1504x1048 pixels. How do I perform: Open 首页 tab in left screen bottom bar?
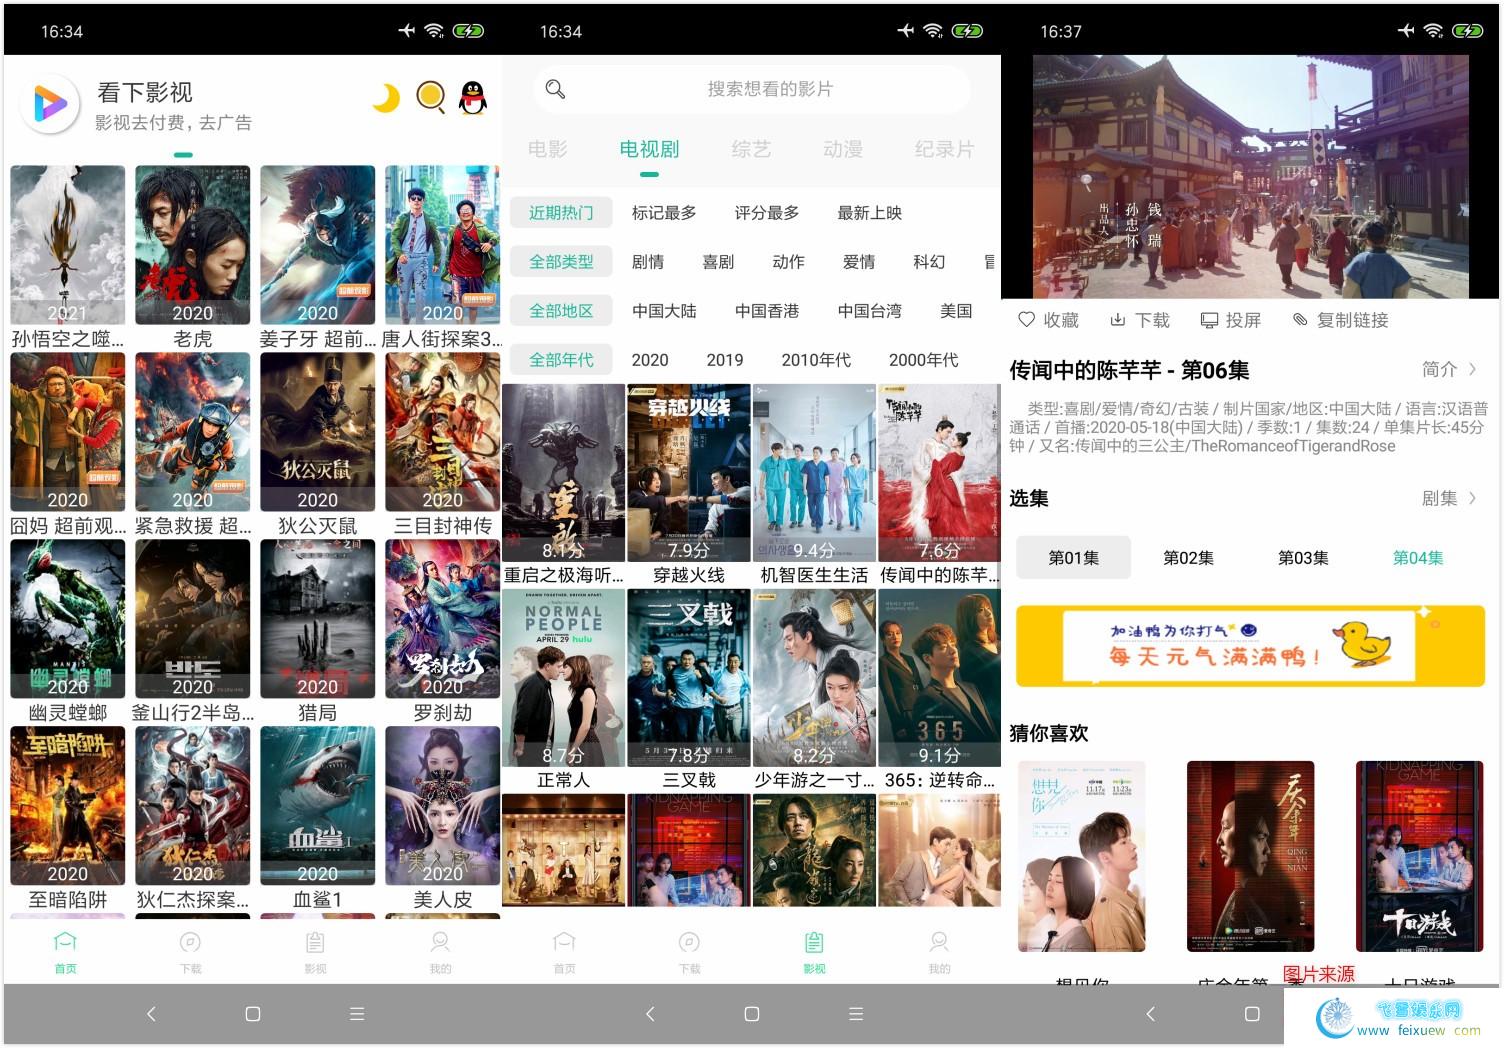(65, 952)
